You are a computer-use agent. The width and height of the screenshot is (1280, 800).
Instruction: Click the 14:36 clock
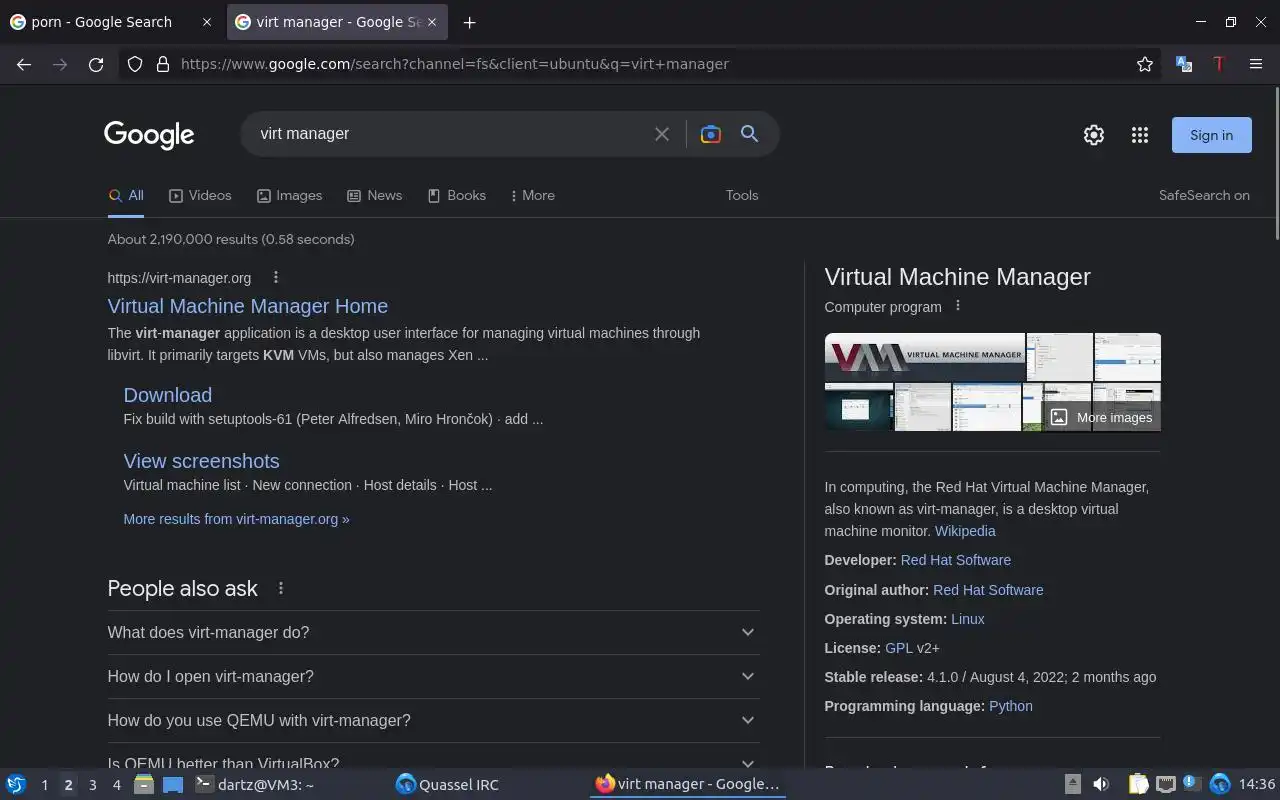(x=1256, y=784)
